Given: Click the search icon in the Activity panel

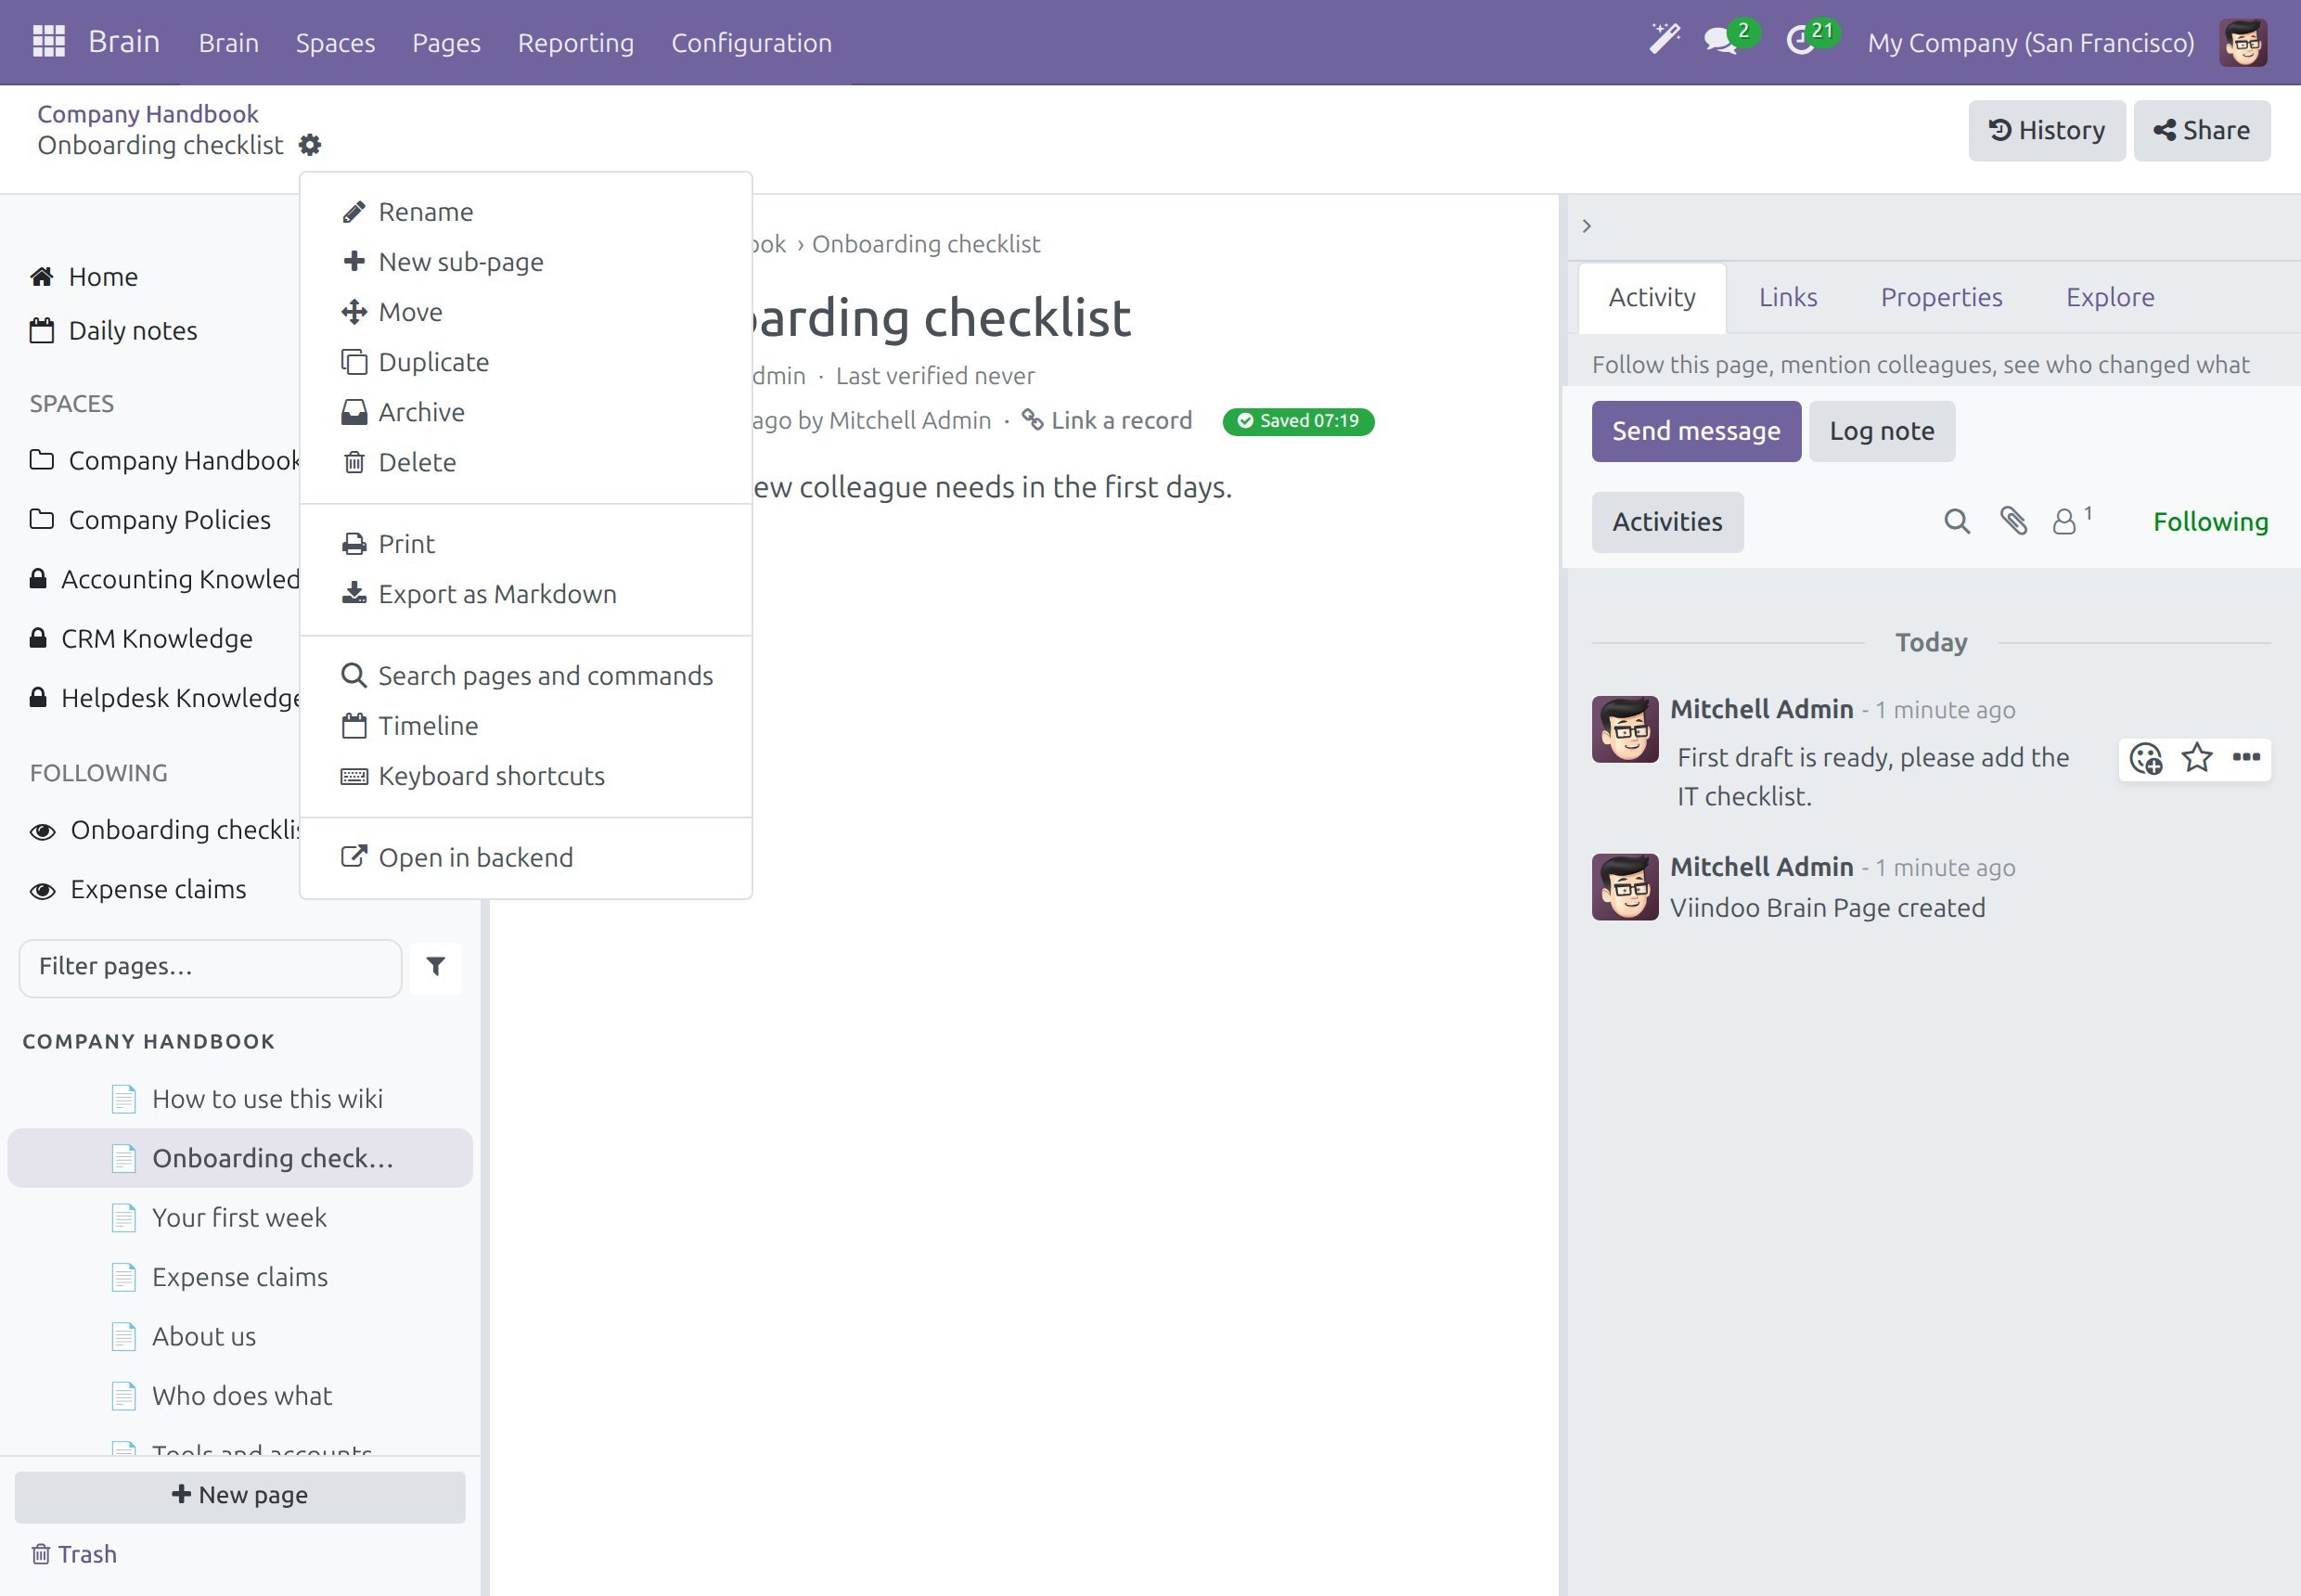Looking at the screenshot, I should click(1957, 521).
